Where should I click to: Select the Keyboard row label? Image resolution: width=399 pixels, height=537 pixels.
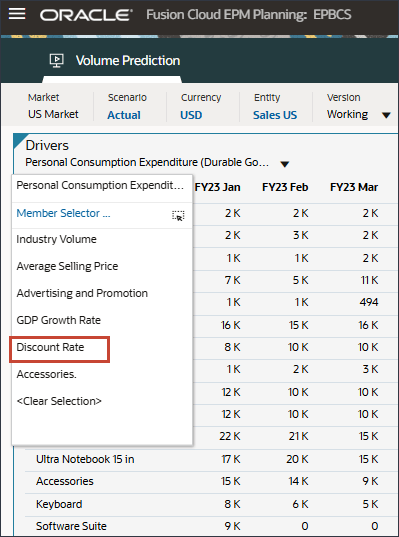click(59, 504)
